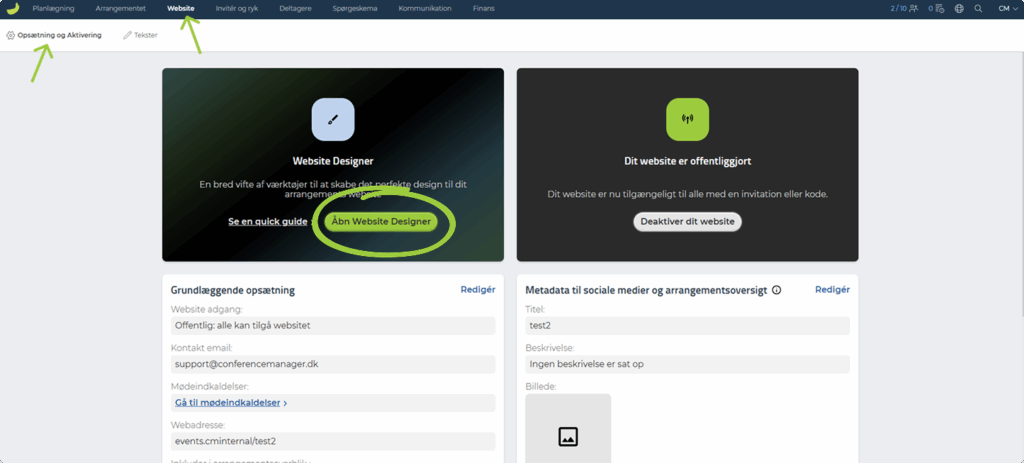The image size is (1024, 463).
Task: Follow the Gå til mødeindkaldelser link
Action: (x=231, y=403)
